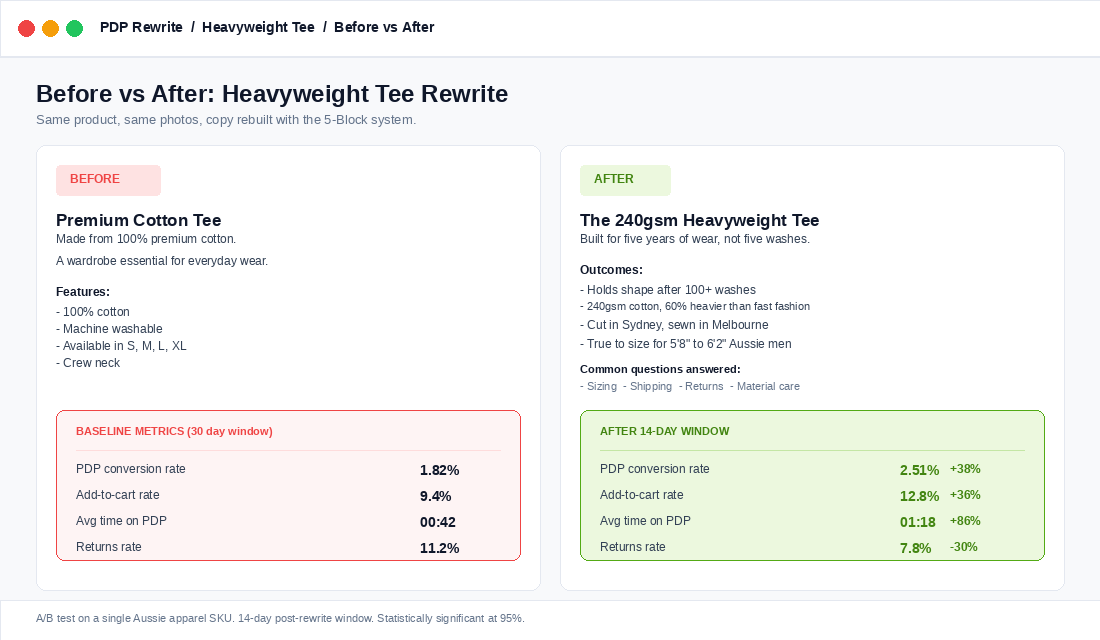
Task: Click the after avg time value 01:18
Action: coord(918,522)
